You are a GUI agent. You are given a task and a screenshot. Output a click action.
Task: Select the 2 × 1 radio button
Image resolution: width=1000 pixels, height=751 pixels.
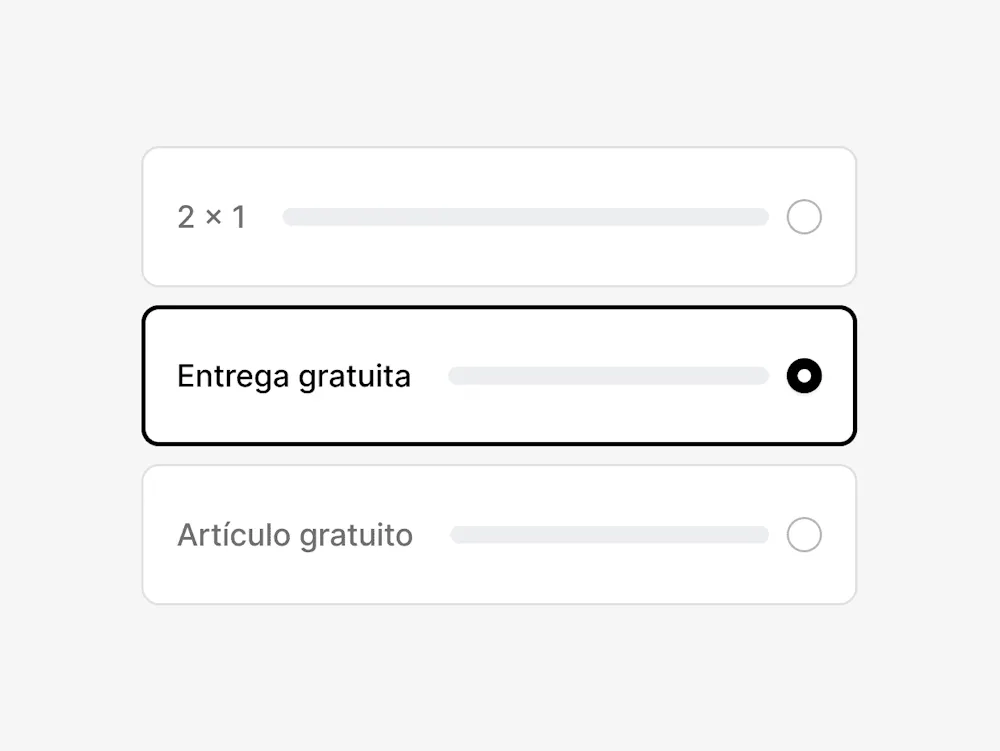pos(804,217)
